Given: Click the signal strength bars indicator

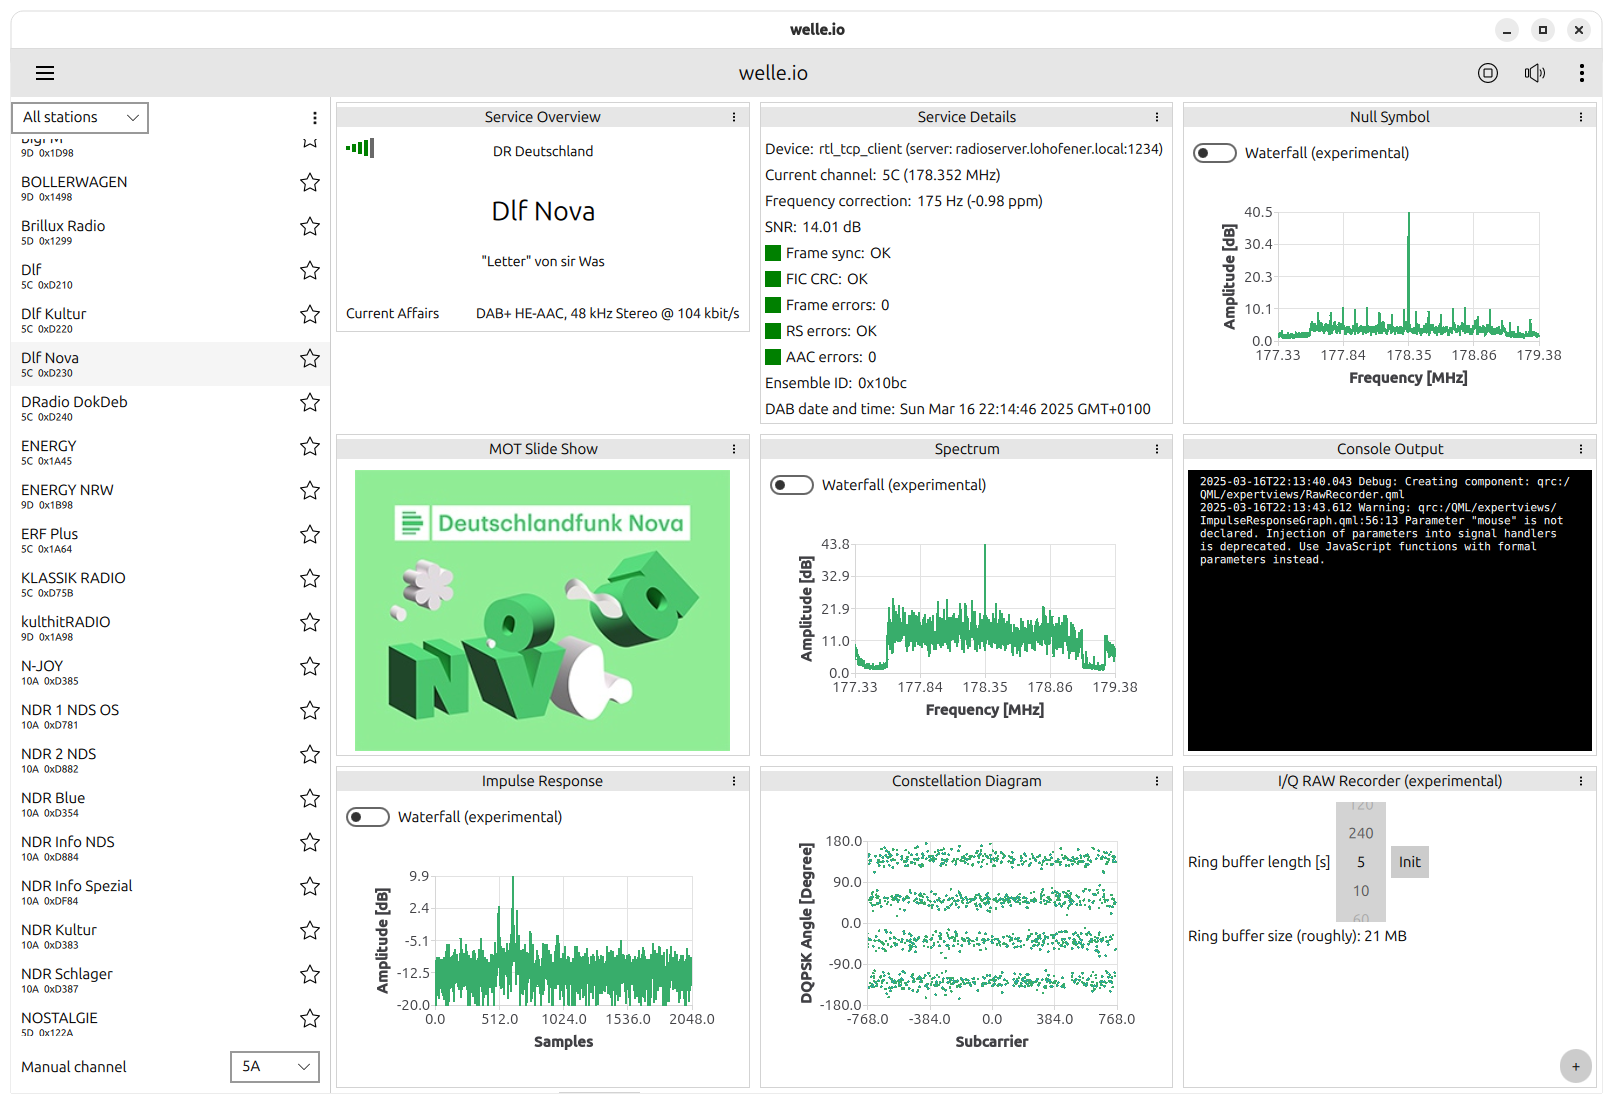Looking at the screenshot, I should [x=360, y=149].
